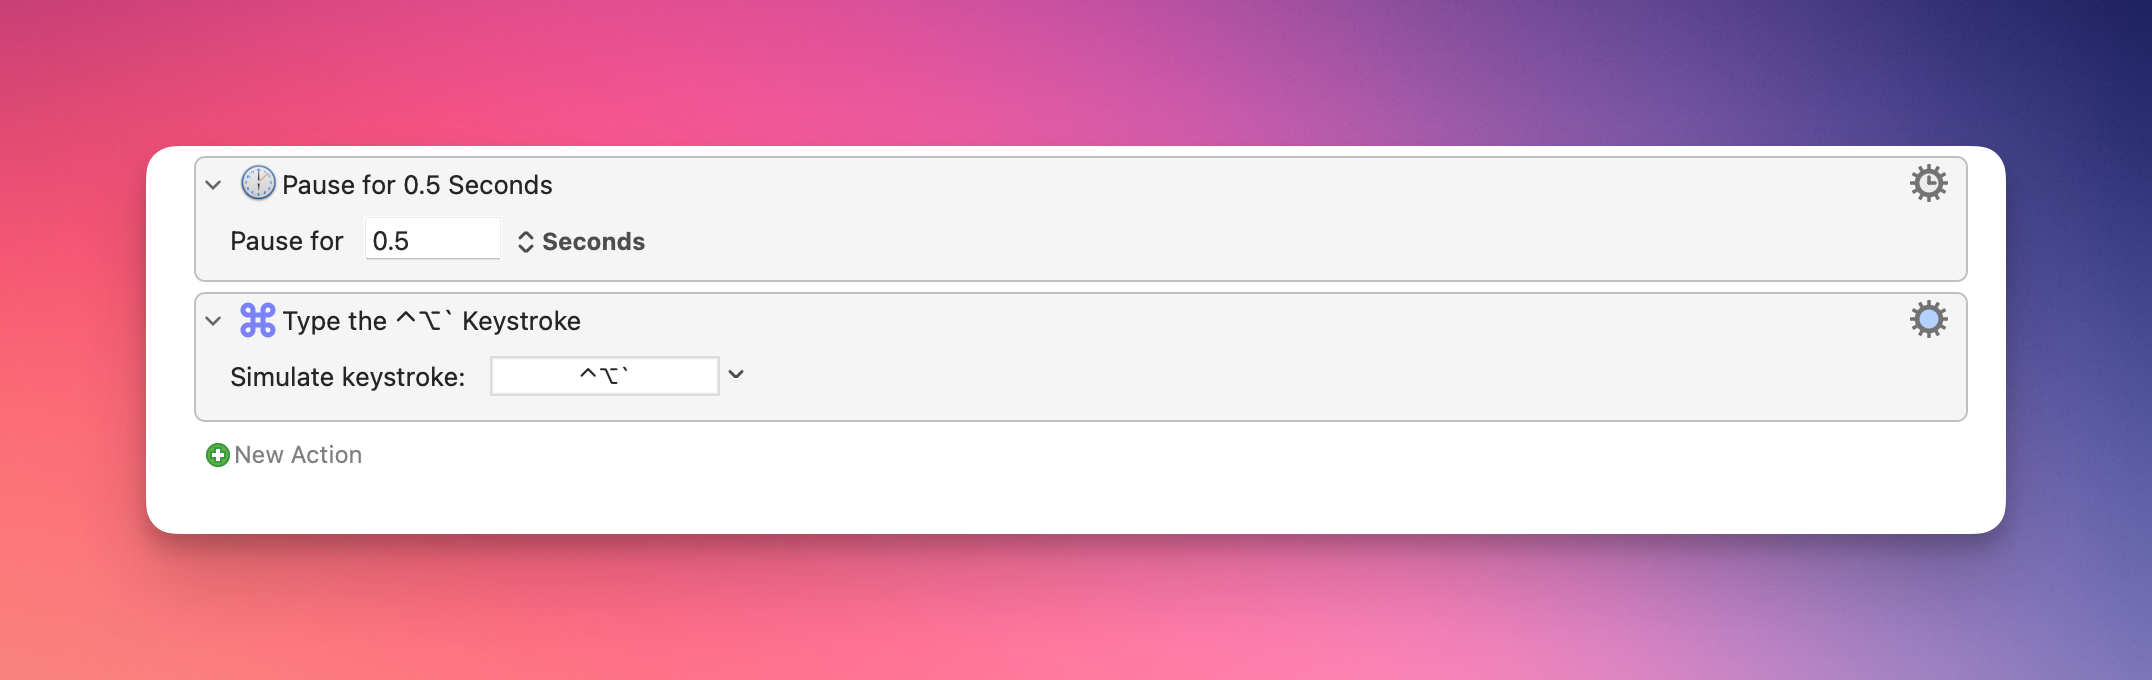Click the New Action text link
Screen dimensions: 2152x680
(298, 455)
